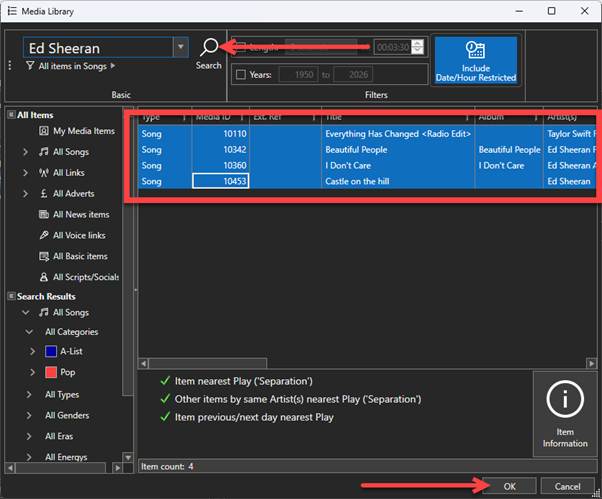Expand the All Genders node
This screenshot has width=602, height=499.
(29, 415)
